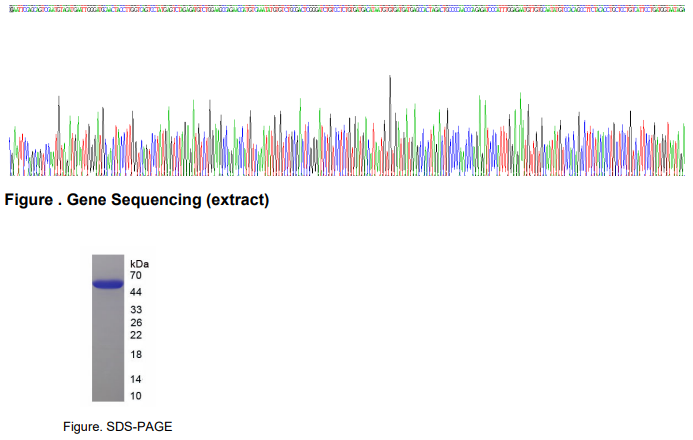Image resolution: width=693 pixels, height=440 pixels.
Task: Click the 18 kDa marker label
Action: click(136, 355)
